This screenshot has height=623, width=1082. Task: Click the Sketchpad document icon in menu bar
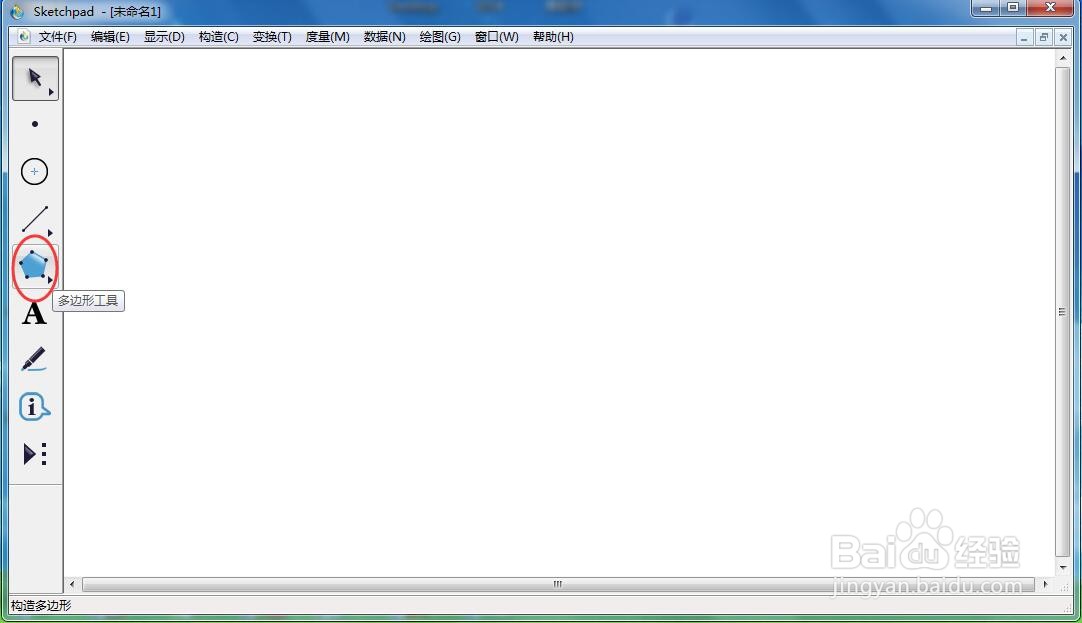coord(23,37)
